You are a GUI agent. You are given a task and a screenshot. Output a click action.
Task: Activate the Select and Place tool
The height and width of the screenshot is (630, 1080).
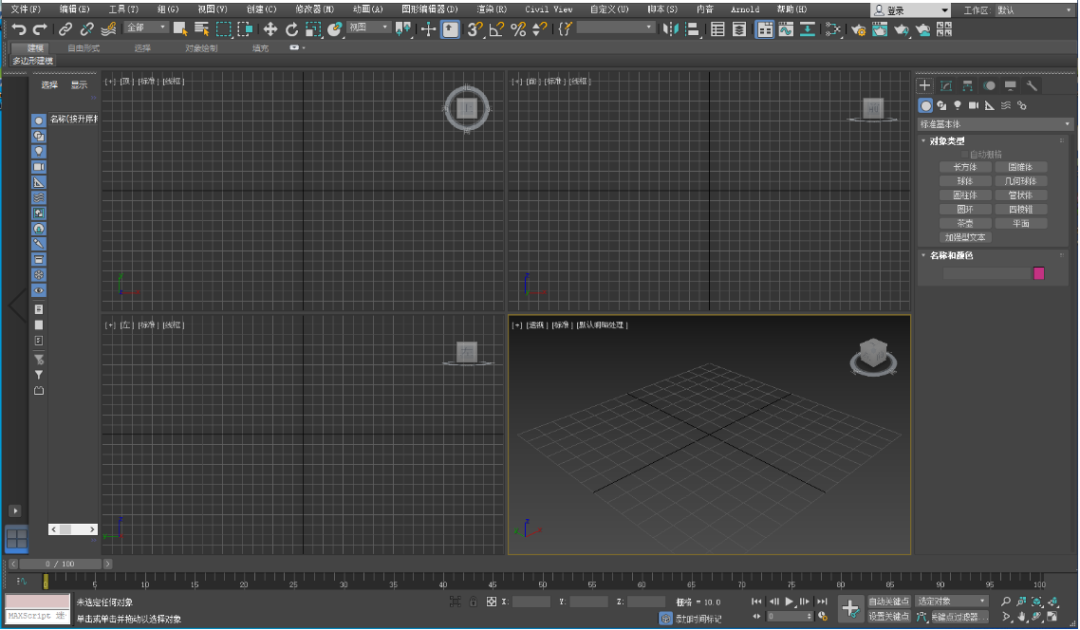click(335, 29)
